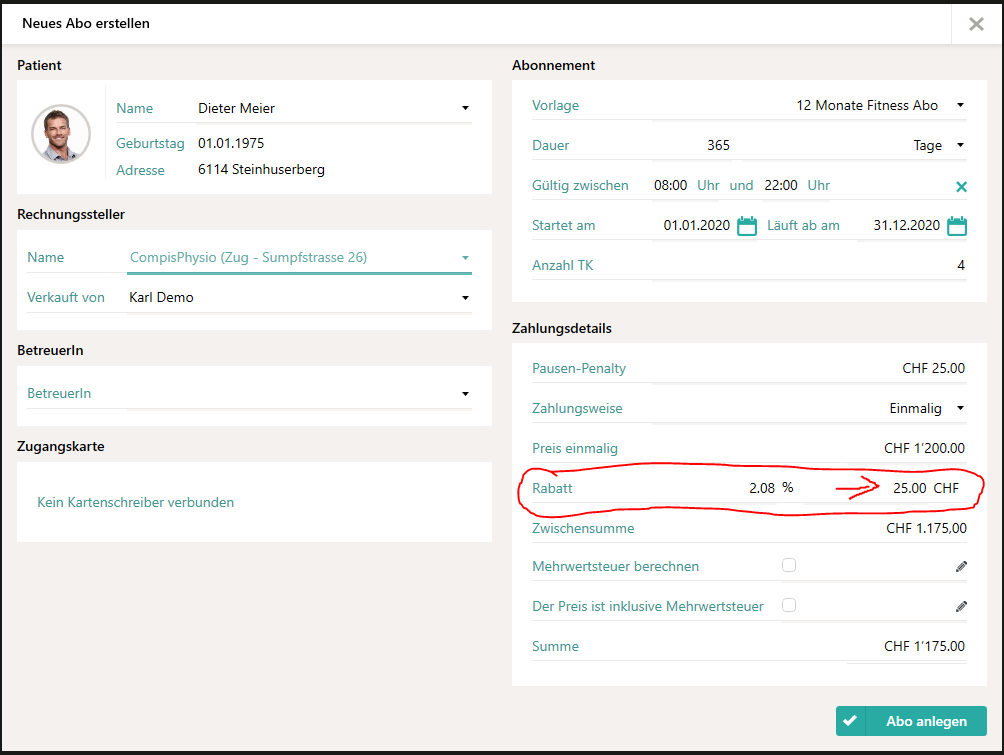Open the Läuft ab am calendar picker

point(957,225)
